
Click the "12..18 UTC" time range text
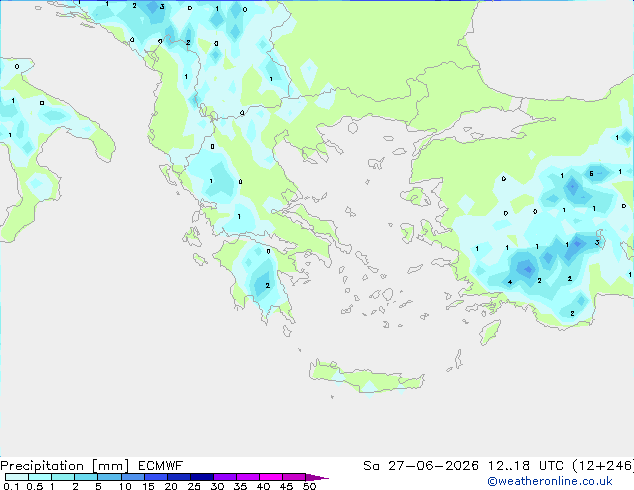pyautogui.click(x=526, y=466)
